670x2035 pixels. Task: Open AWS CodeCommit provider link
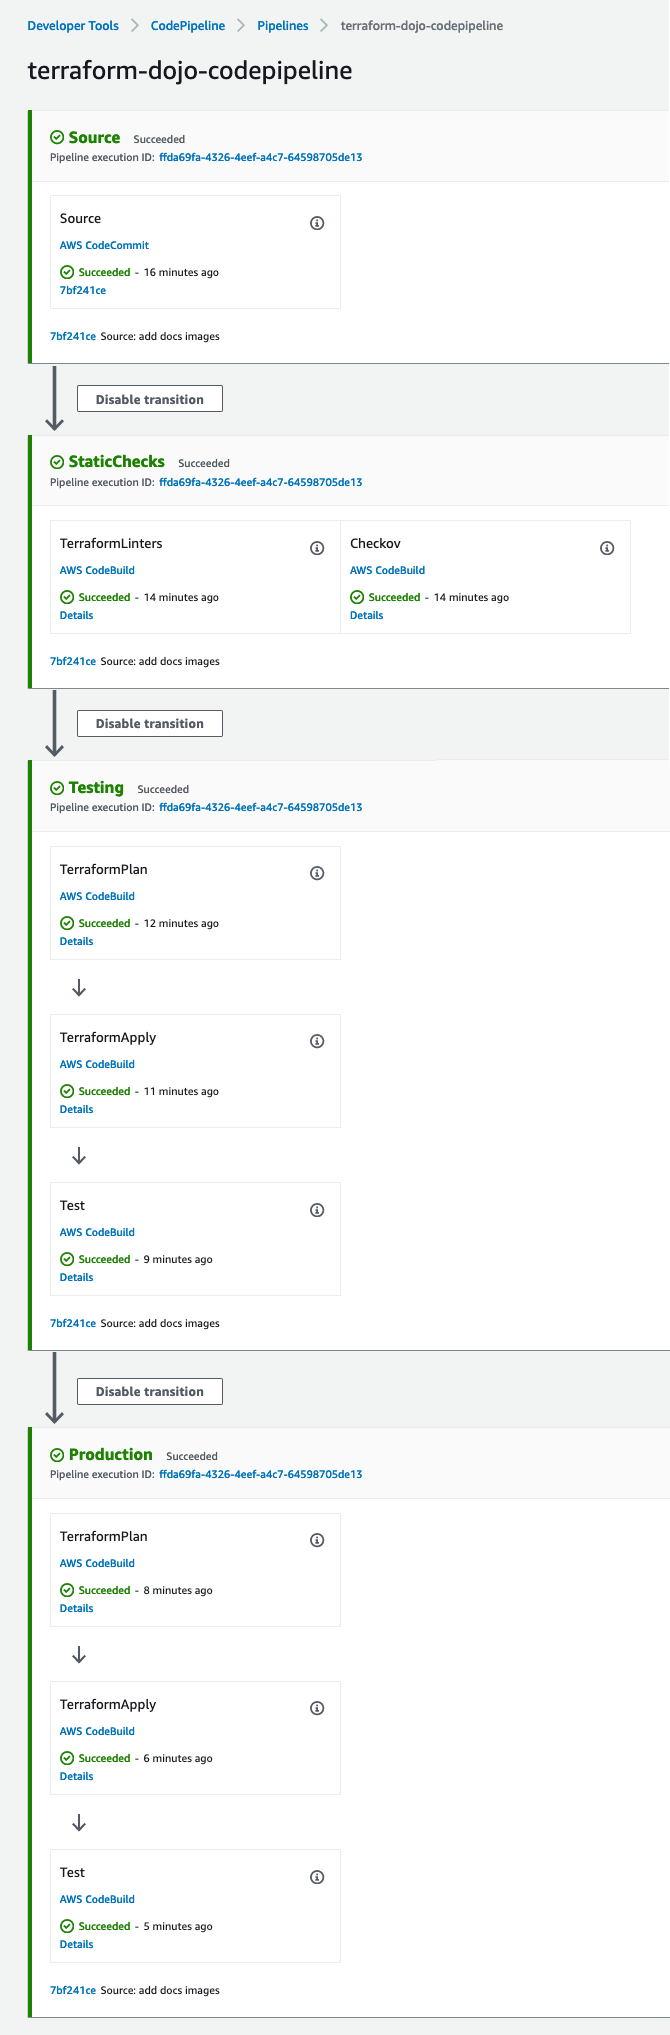(104, 245)
